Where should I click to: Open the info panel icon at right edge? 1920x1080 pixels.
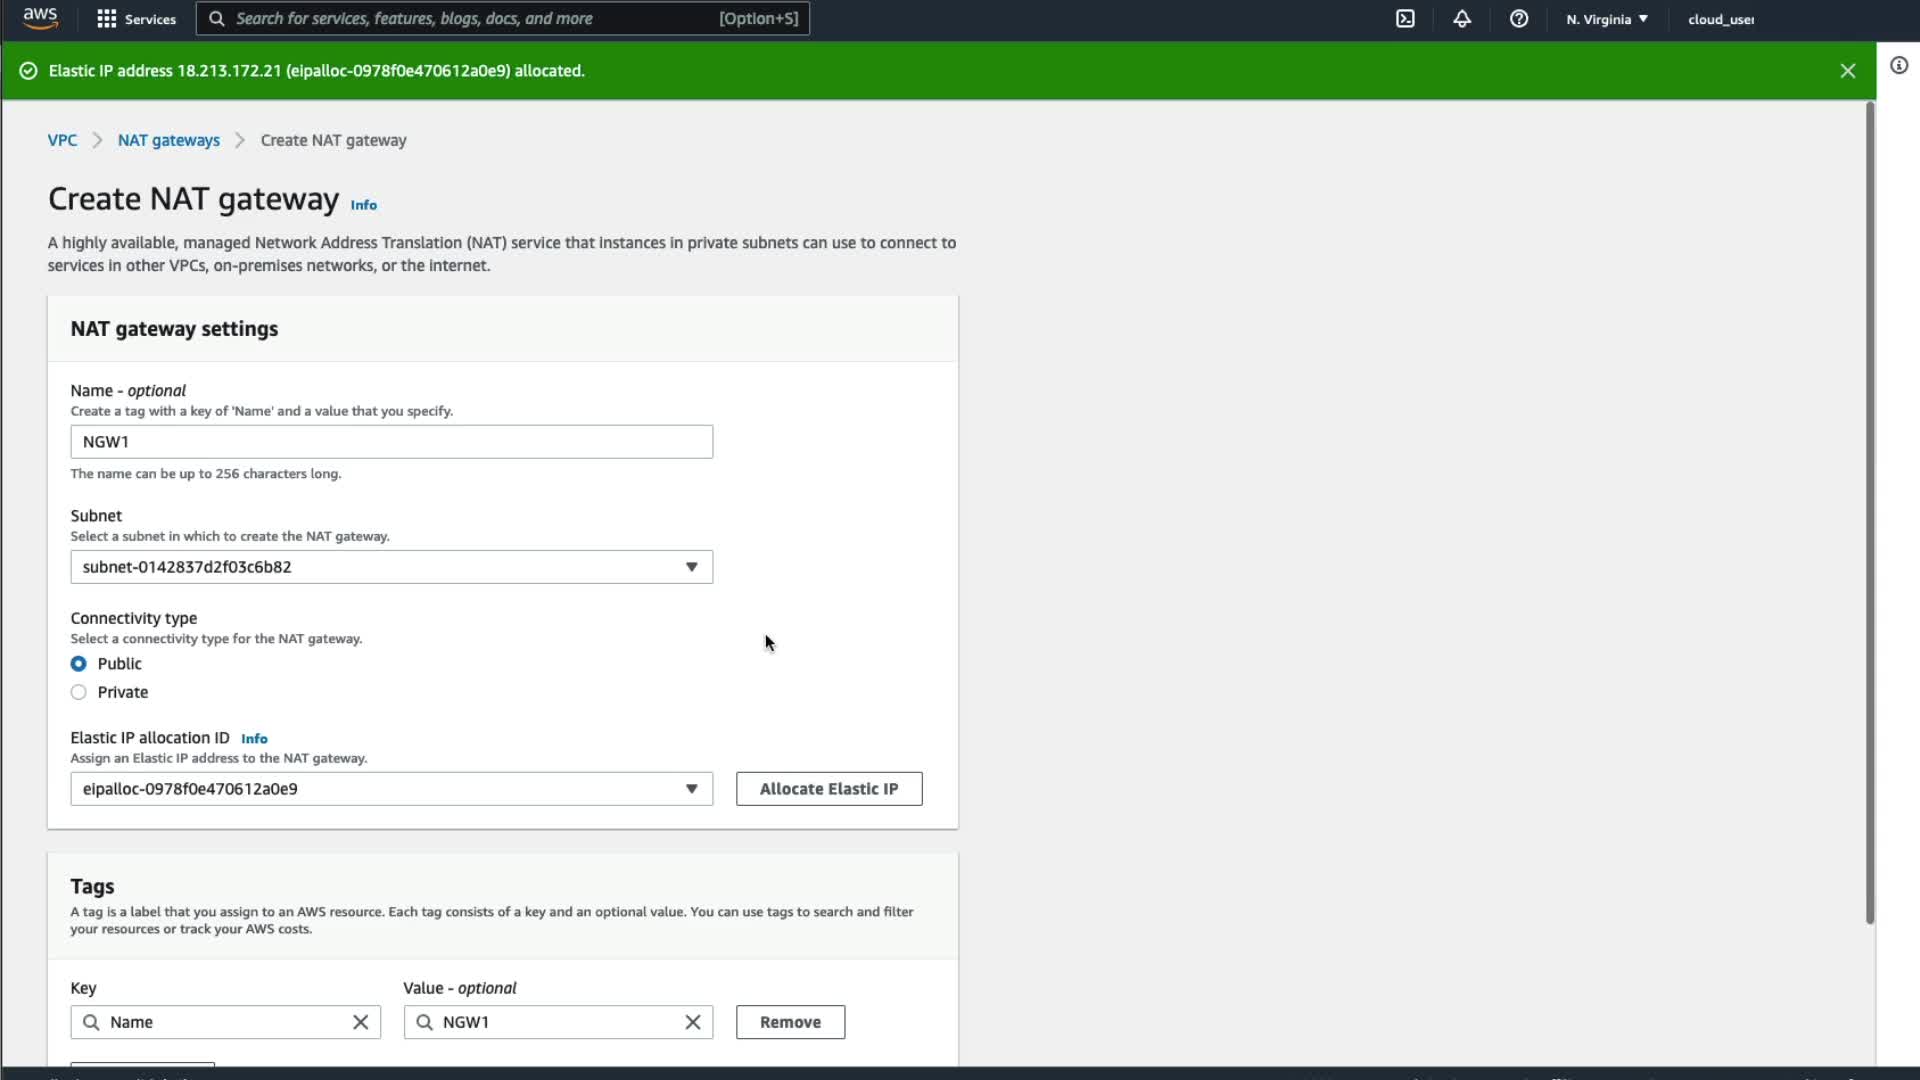(x=1899, y=66)
